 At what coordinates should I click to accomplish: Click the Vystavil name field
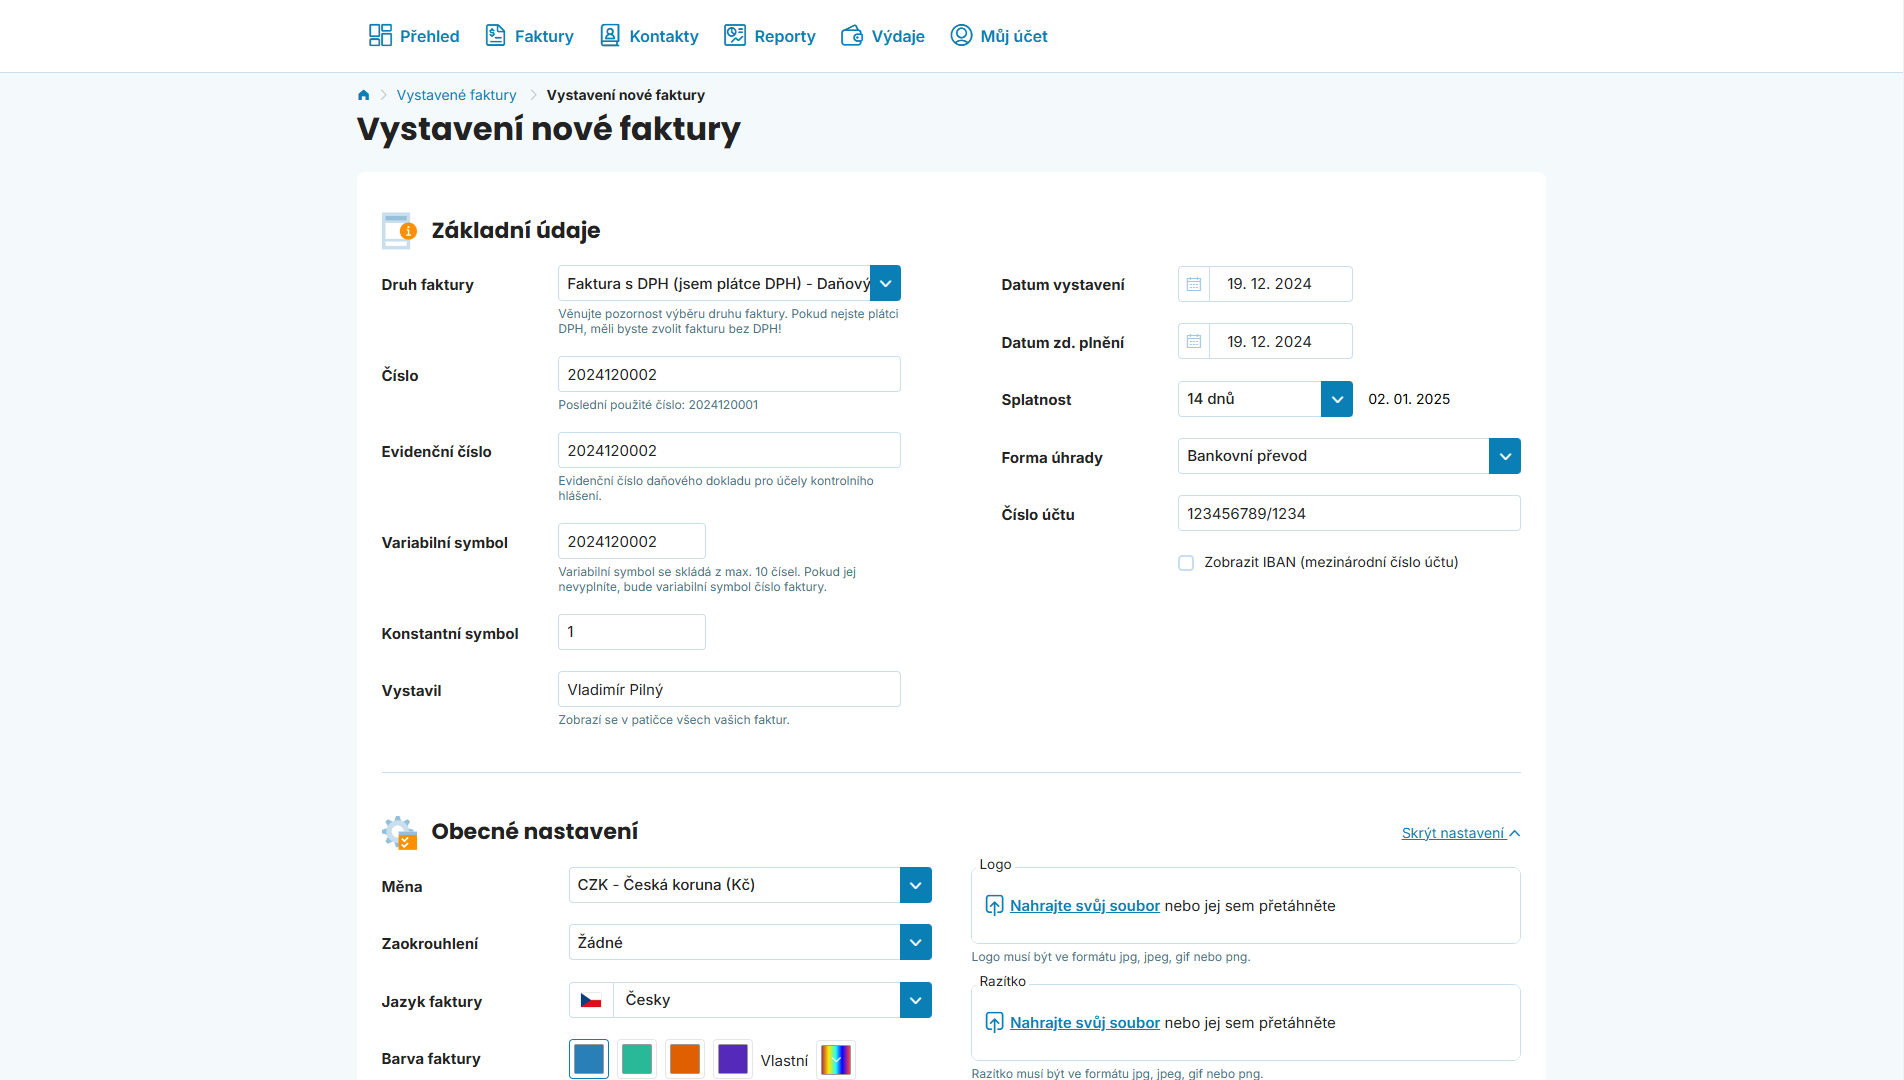coord(729,689)
